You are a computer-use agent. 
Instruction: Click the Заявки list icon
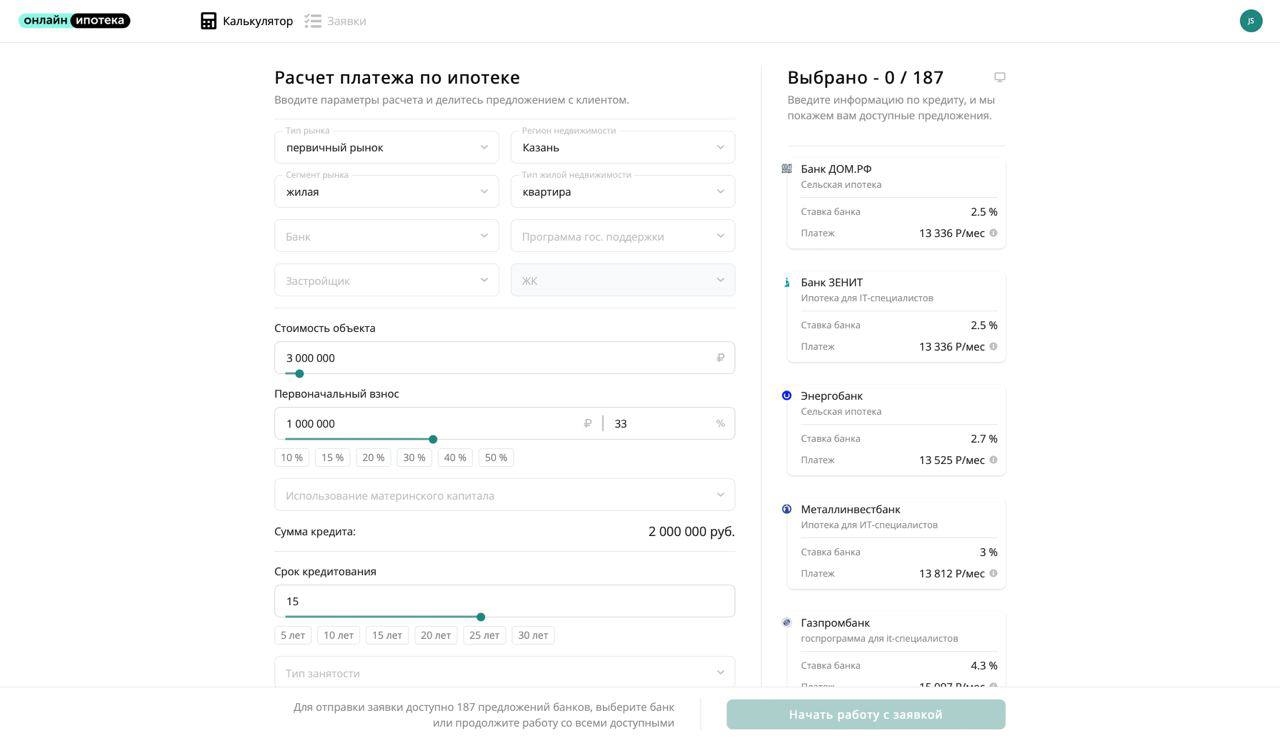coord(313,21)
